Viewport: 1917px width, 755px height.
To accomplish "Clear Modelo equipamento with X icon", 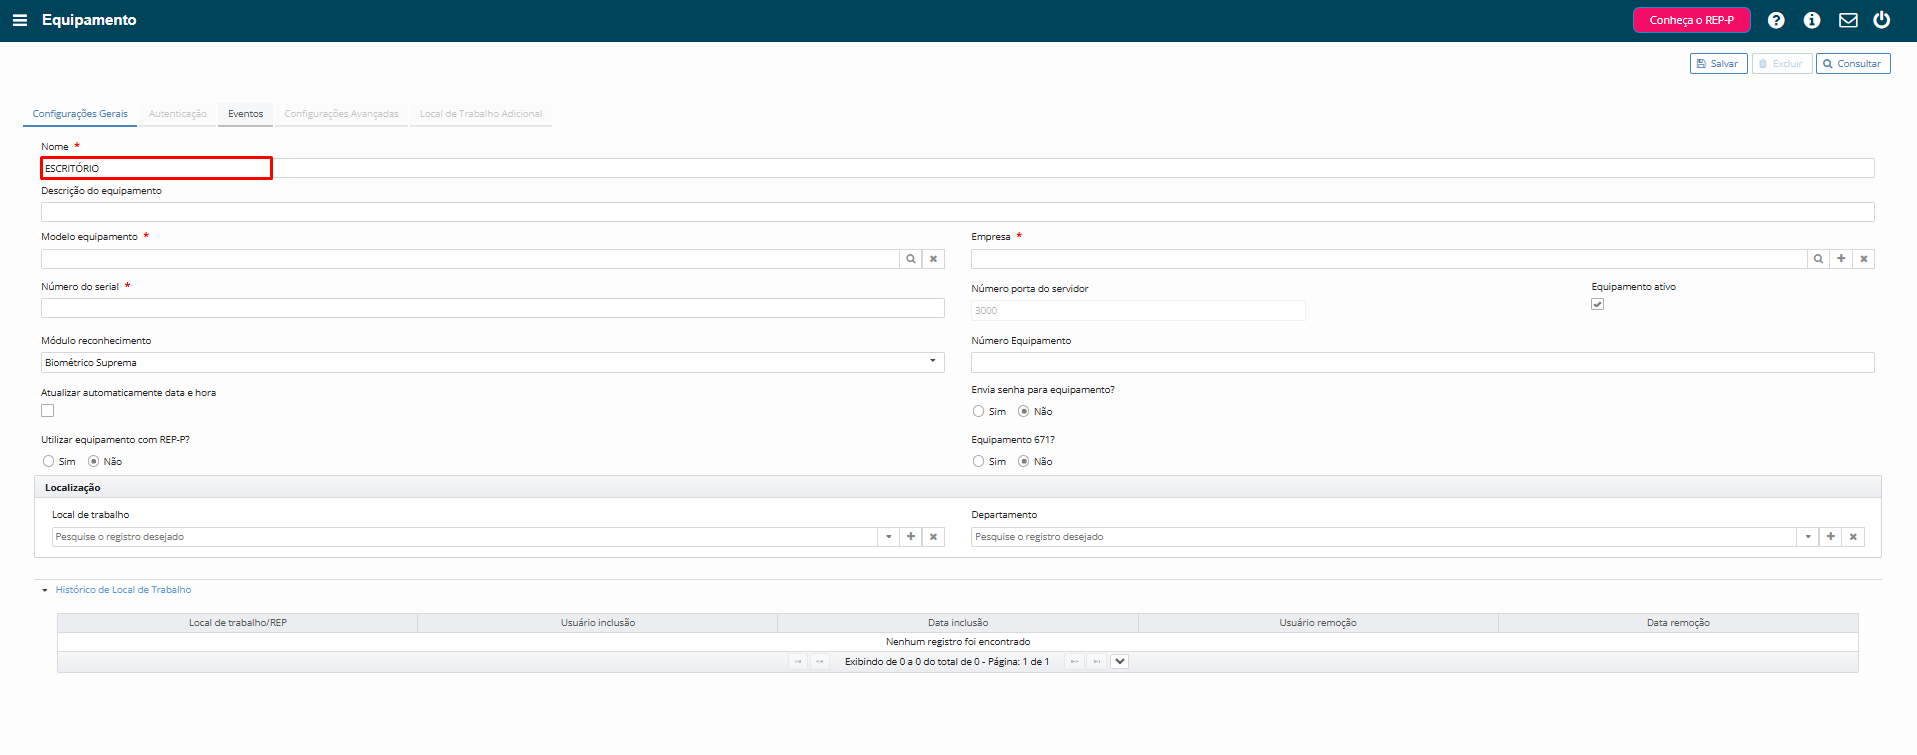I will 934,259.
